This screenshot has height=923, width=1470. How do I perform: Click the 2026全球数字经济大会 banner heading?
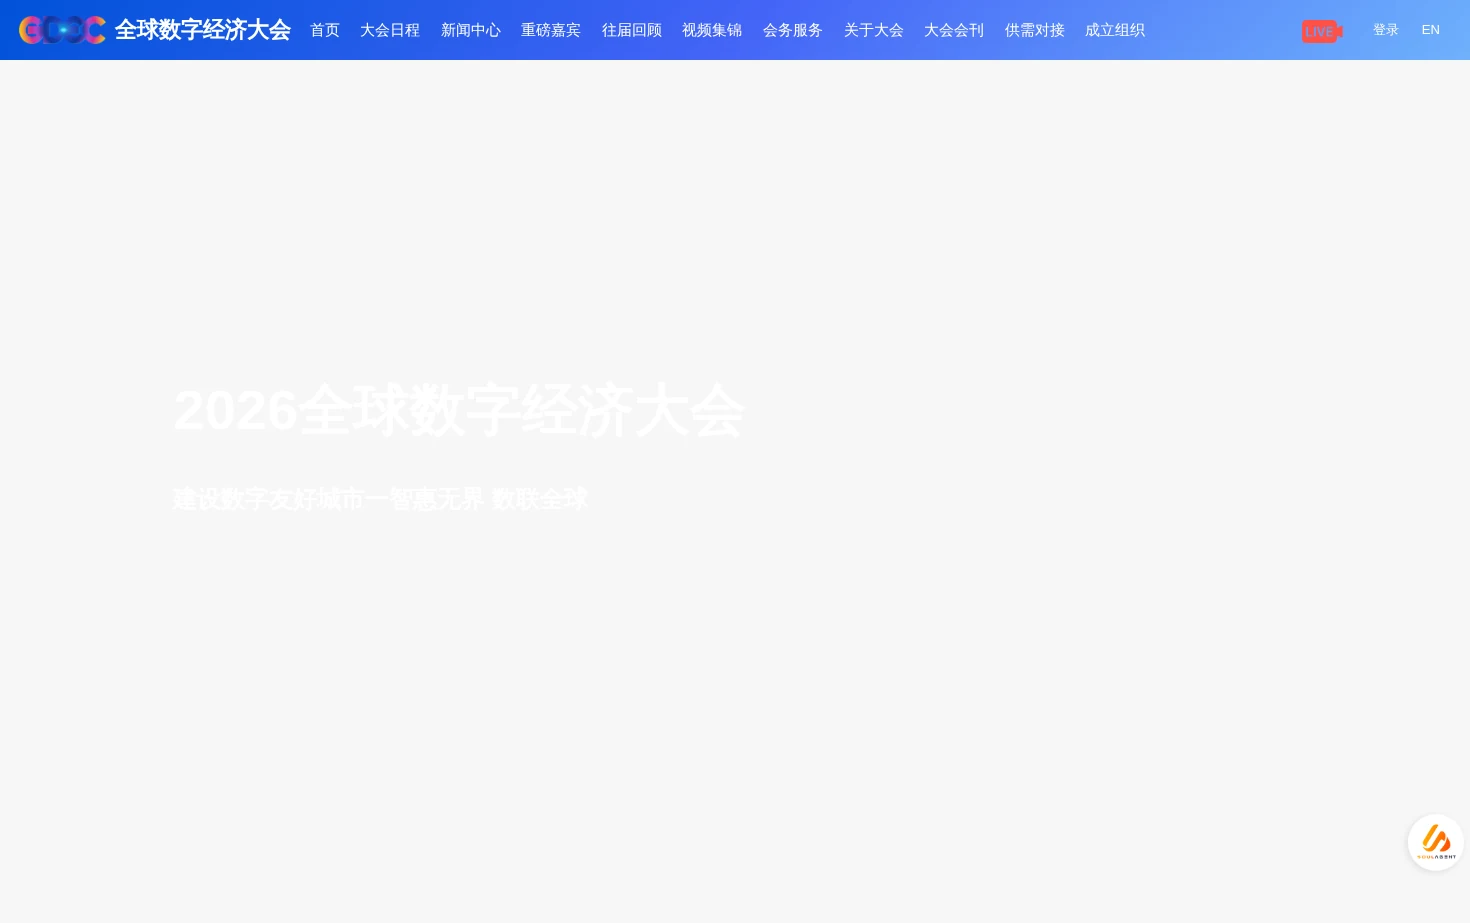459,410
